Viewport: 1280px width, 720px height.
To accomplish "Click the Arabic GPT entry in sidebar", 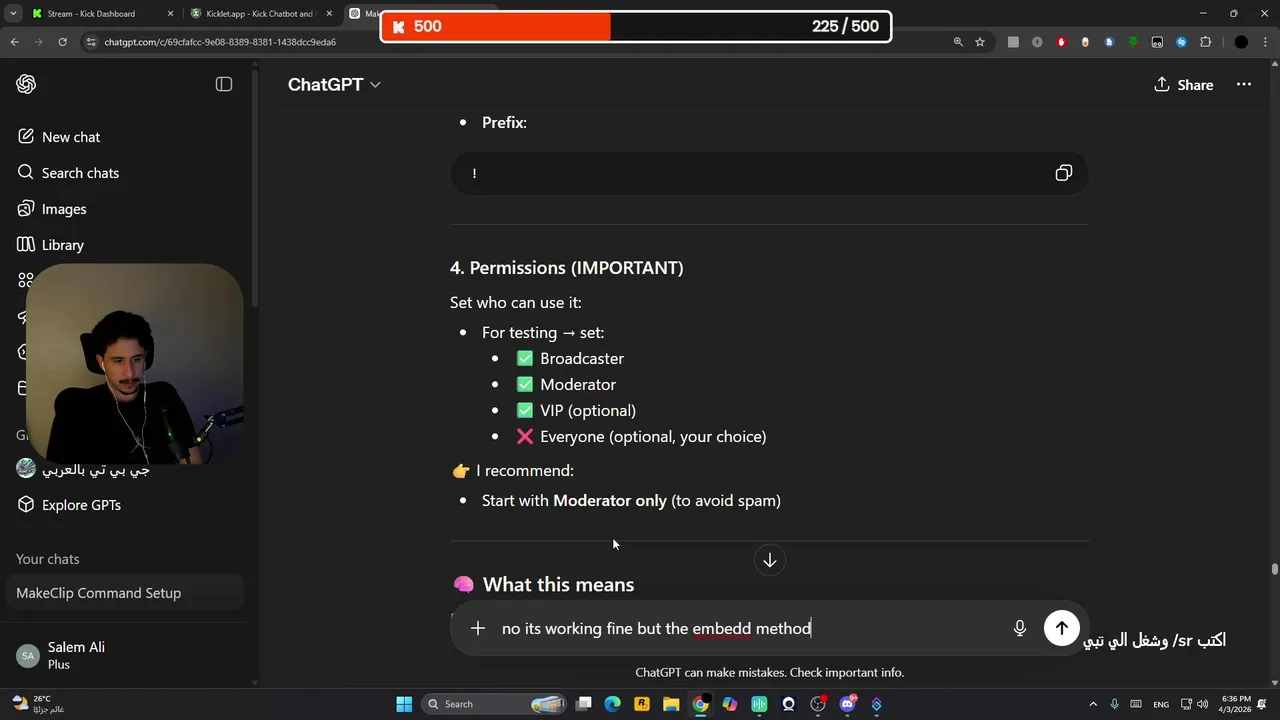I will tap(85, 468).
